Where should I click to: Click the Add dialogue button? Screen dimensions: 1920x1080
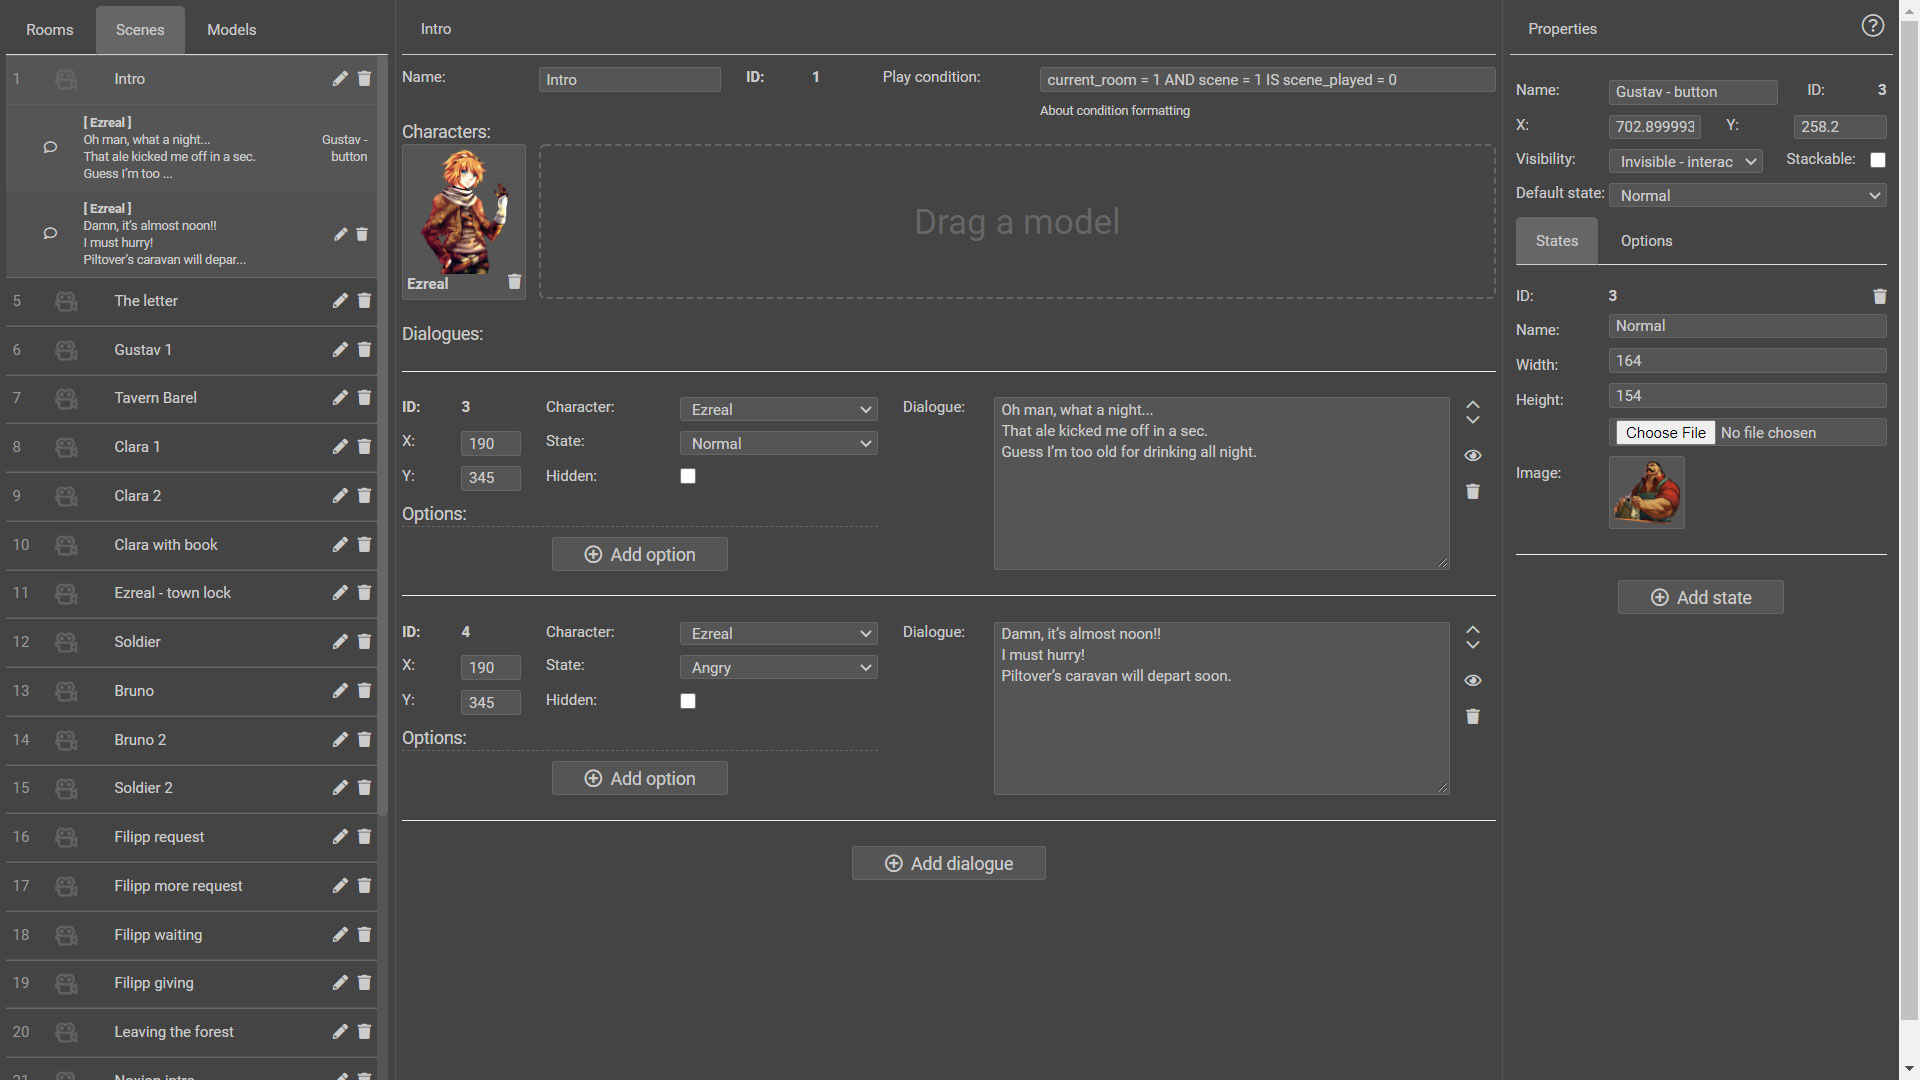pos(948,863)
